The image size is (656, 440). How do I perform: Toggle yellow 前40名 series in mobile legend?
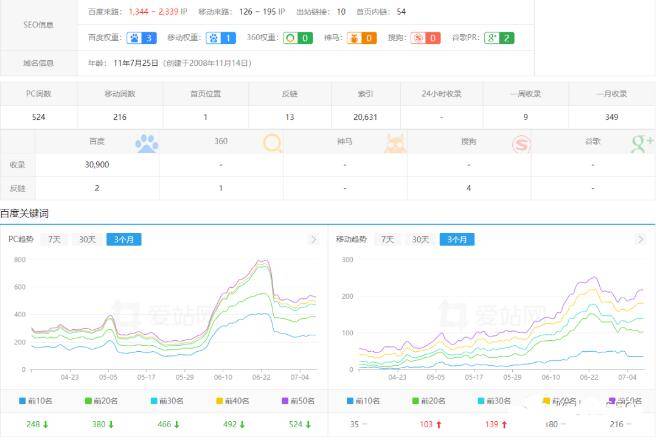click(560, 402)
